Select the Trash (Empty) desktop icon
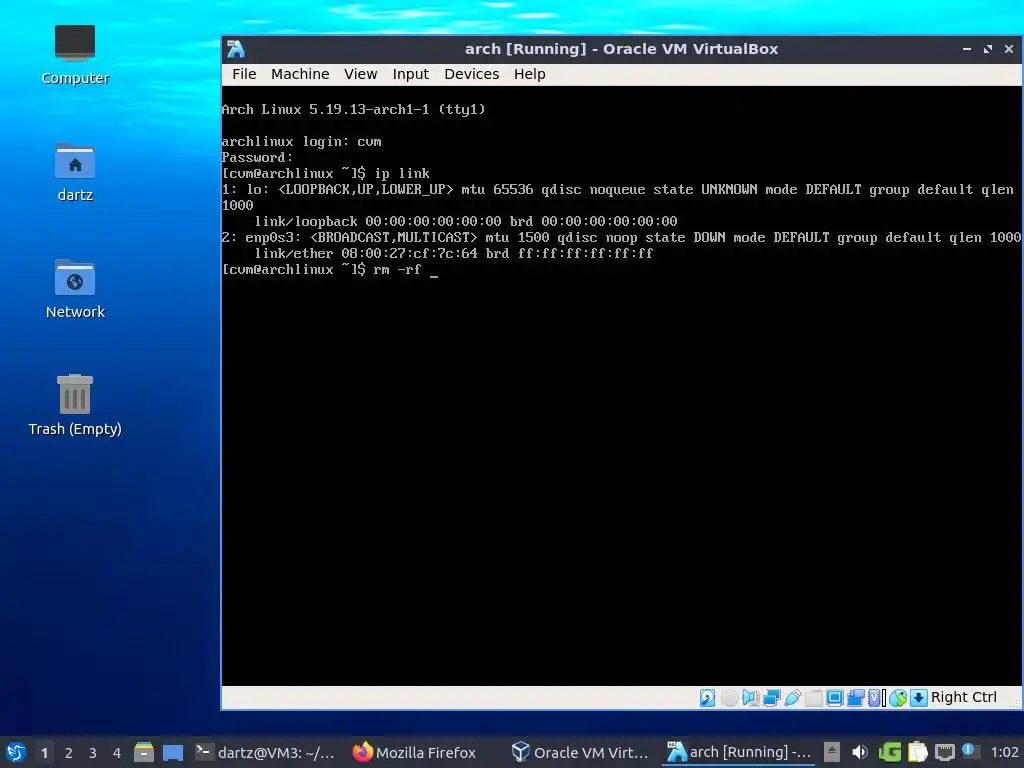This screenshot has width=1024, height=768. click(75, 405)
